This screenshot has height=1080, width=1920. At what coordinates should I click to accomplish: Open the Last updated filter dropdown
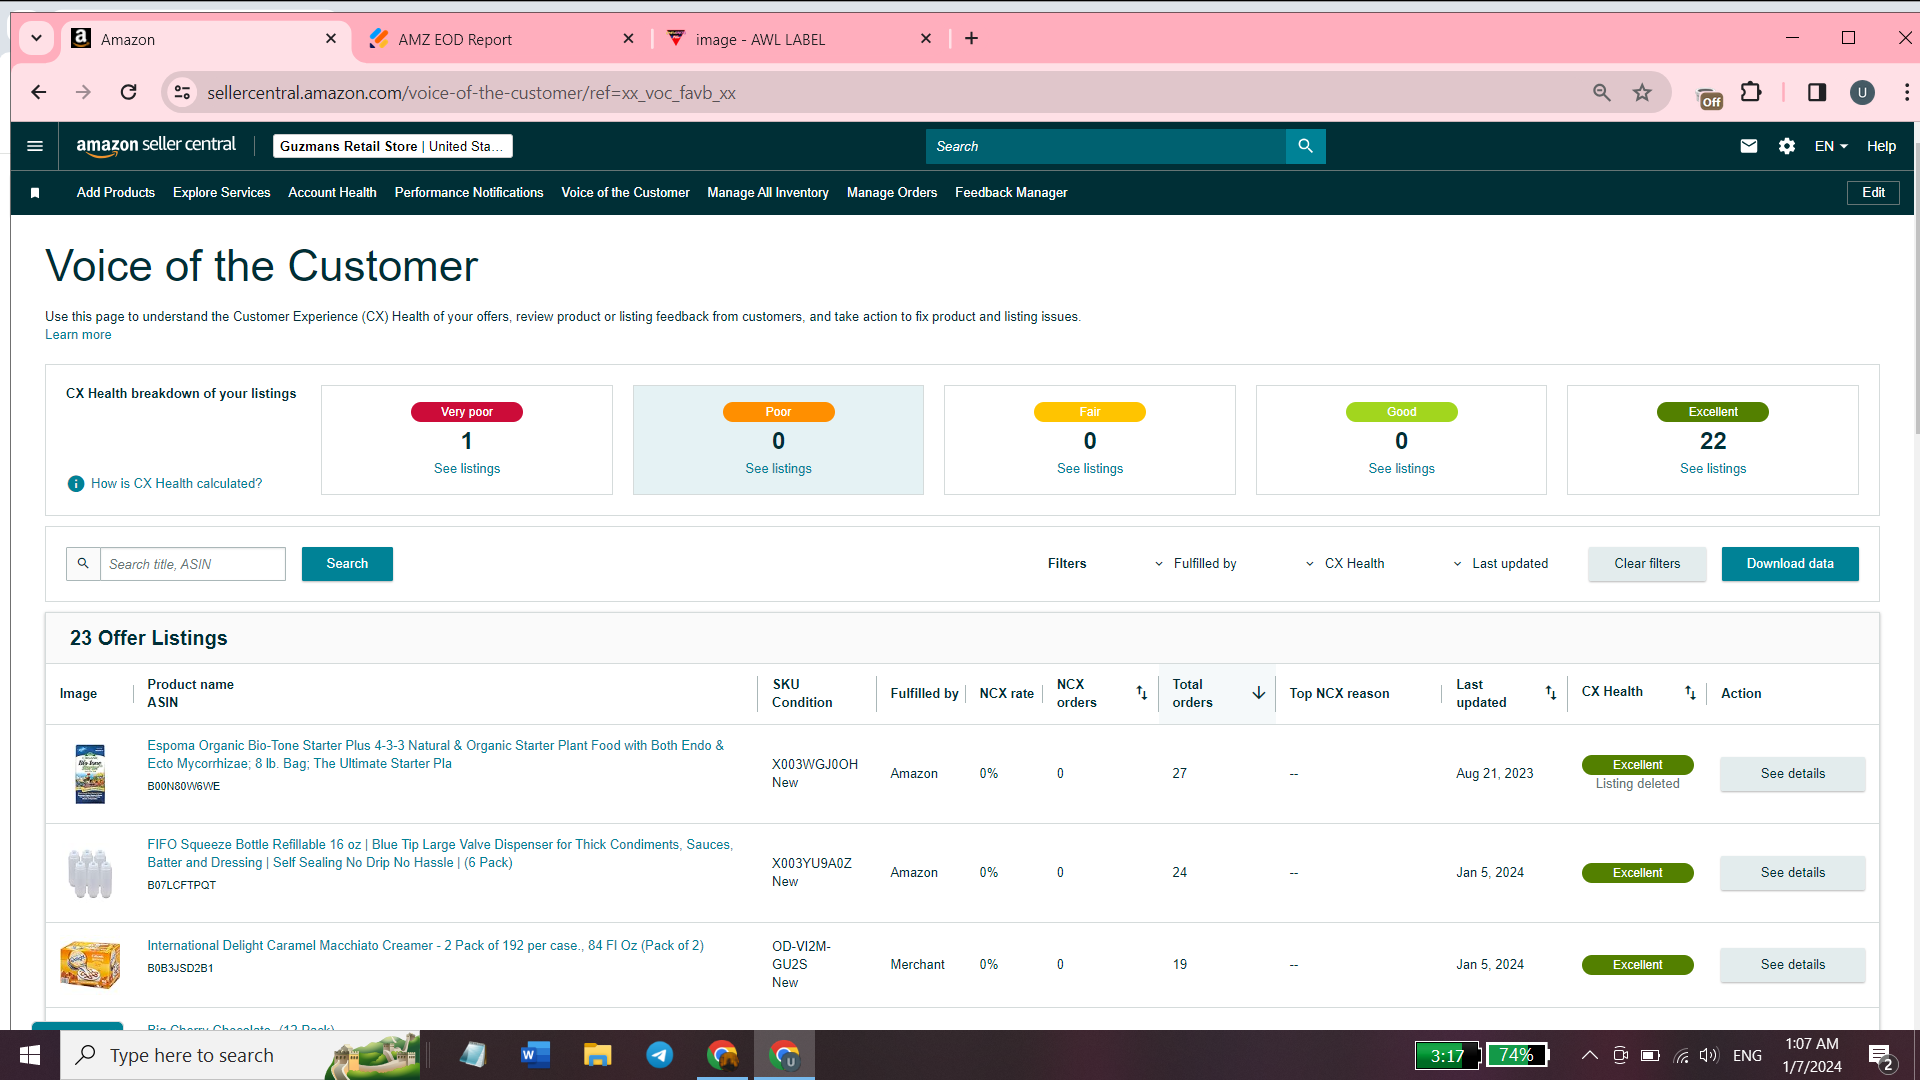[x=1500, y=564]
